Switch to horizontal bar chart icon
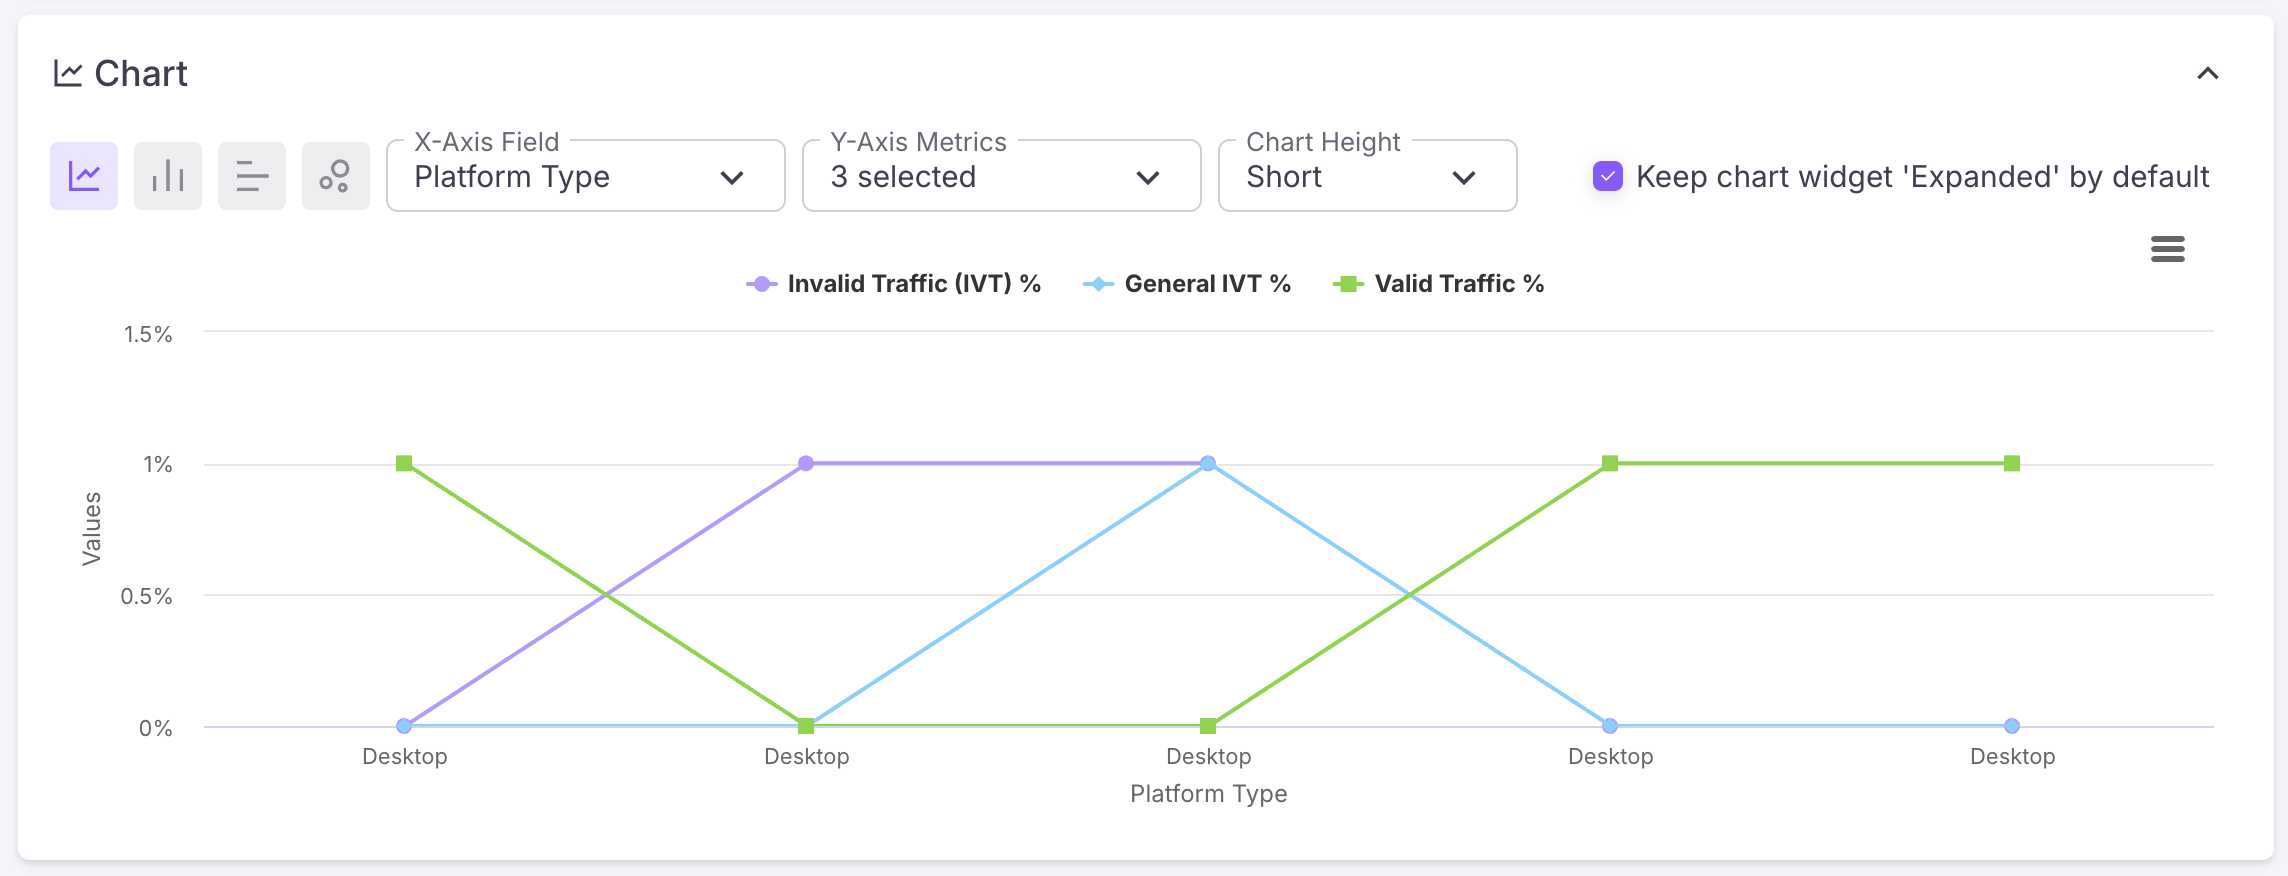The image size is (2288, 876). click(x=252, y=176)
